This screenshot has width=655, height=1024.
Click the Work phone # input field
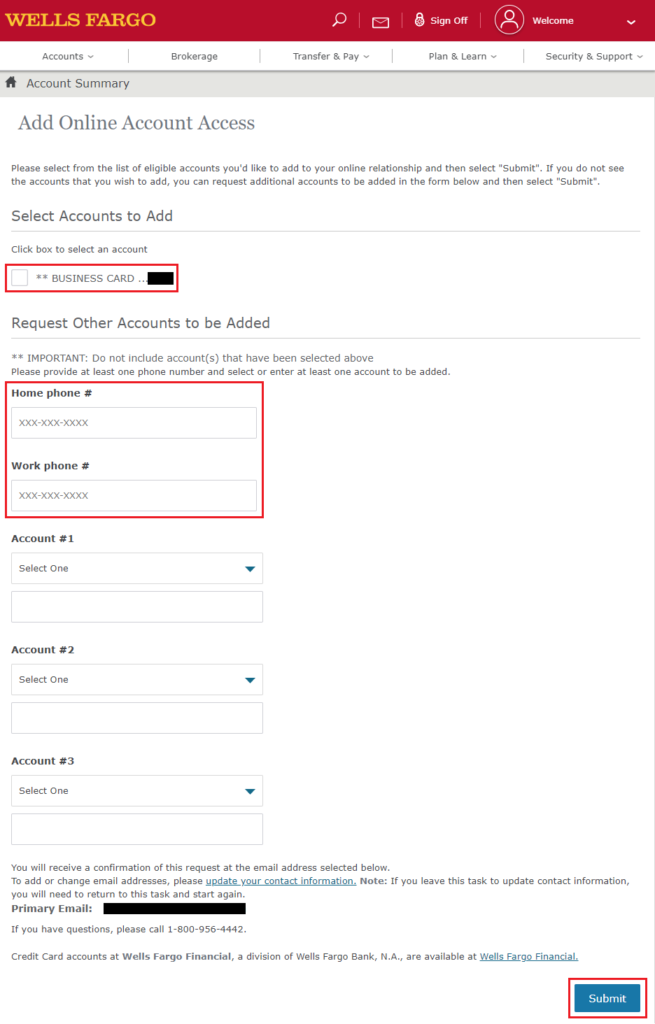click(134, 495)
